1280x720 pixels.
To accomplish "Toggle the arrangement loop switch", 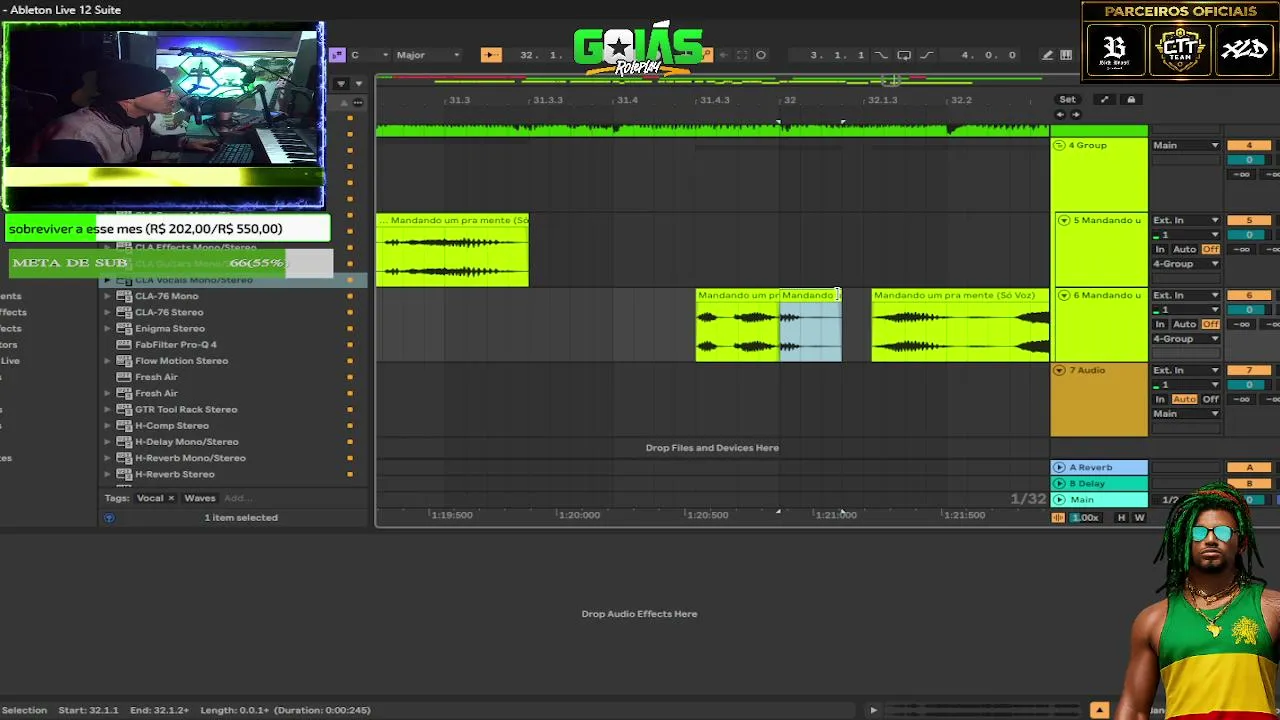I will (x=904, y=55).
